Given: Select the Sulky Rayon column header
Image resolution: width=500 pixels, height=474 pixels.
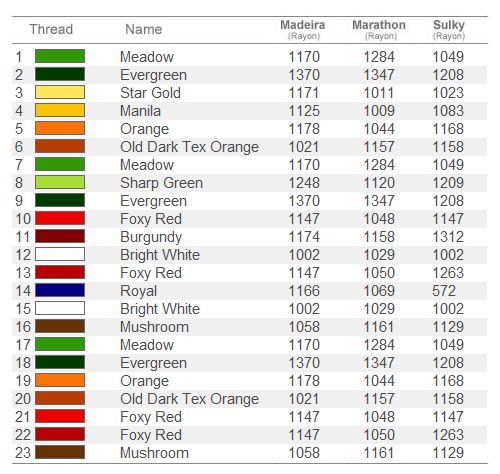Looking at the screenshot, I should click(x=449, y=30).
